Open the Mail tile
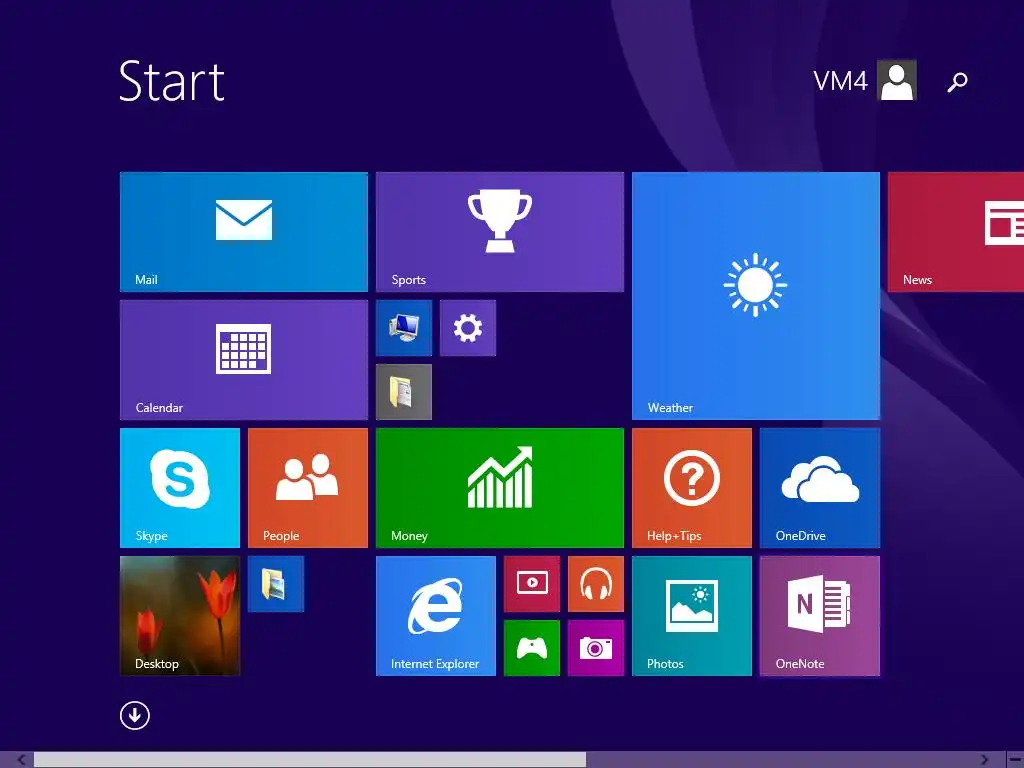Screen dimensions: 1024x768 244,232
